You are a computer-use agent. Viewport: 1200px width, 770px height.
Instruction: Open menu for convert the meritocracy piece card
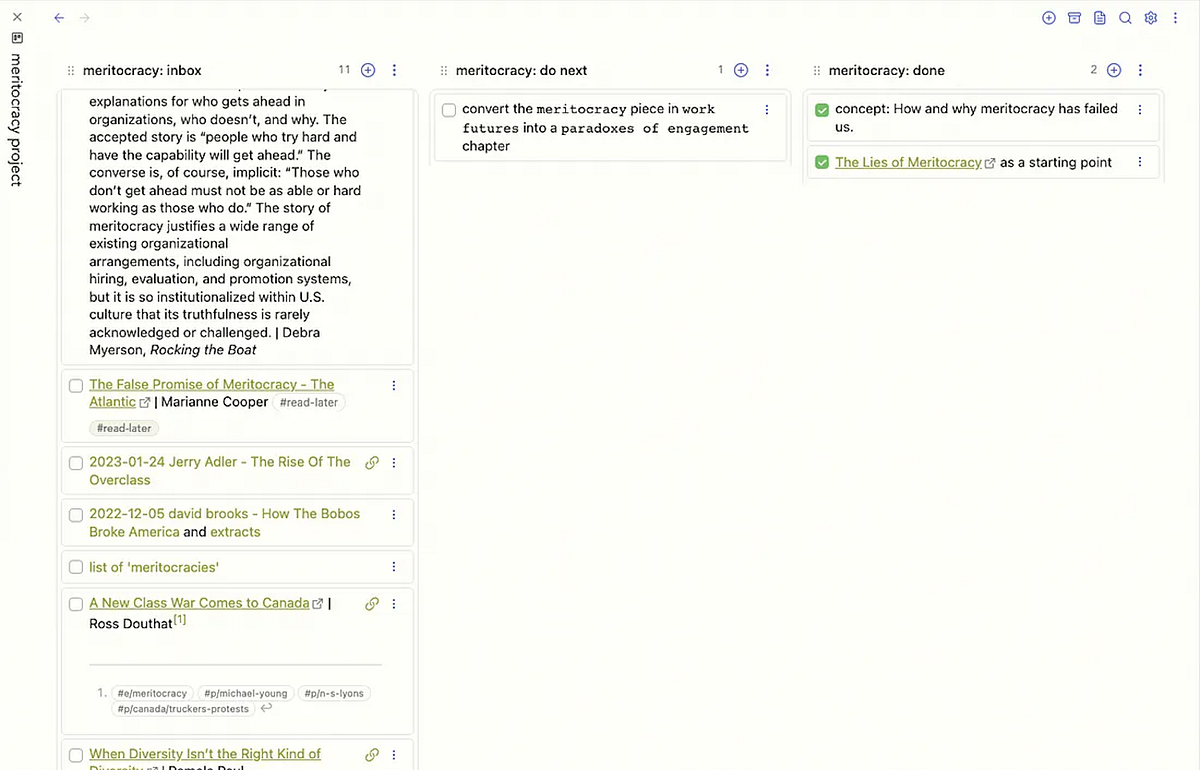(x=767, y=110)
